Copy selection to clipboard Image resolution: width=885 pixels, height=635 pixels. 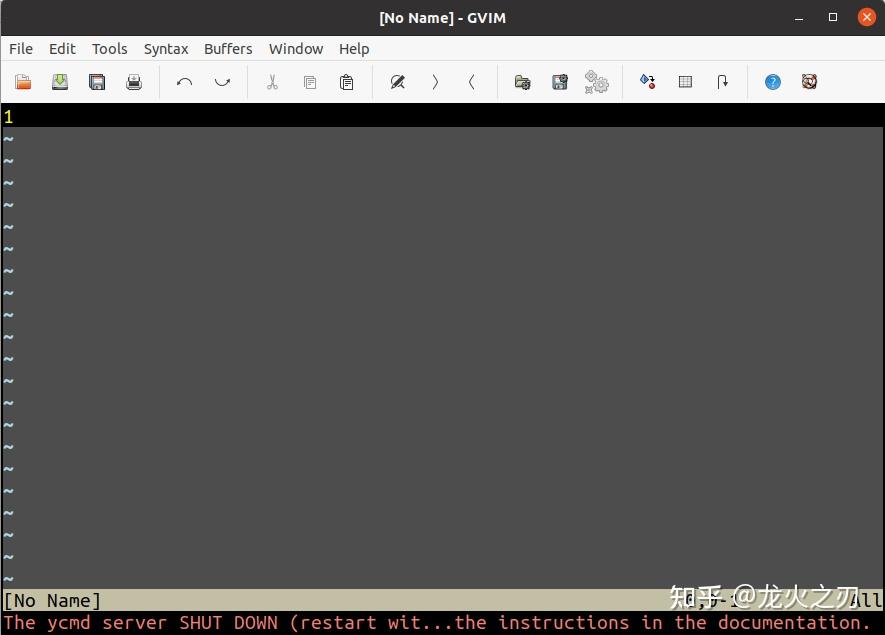click(x=309, y=82)
